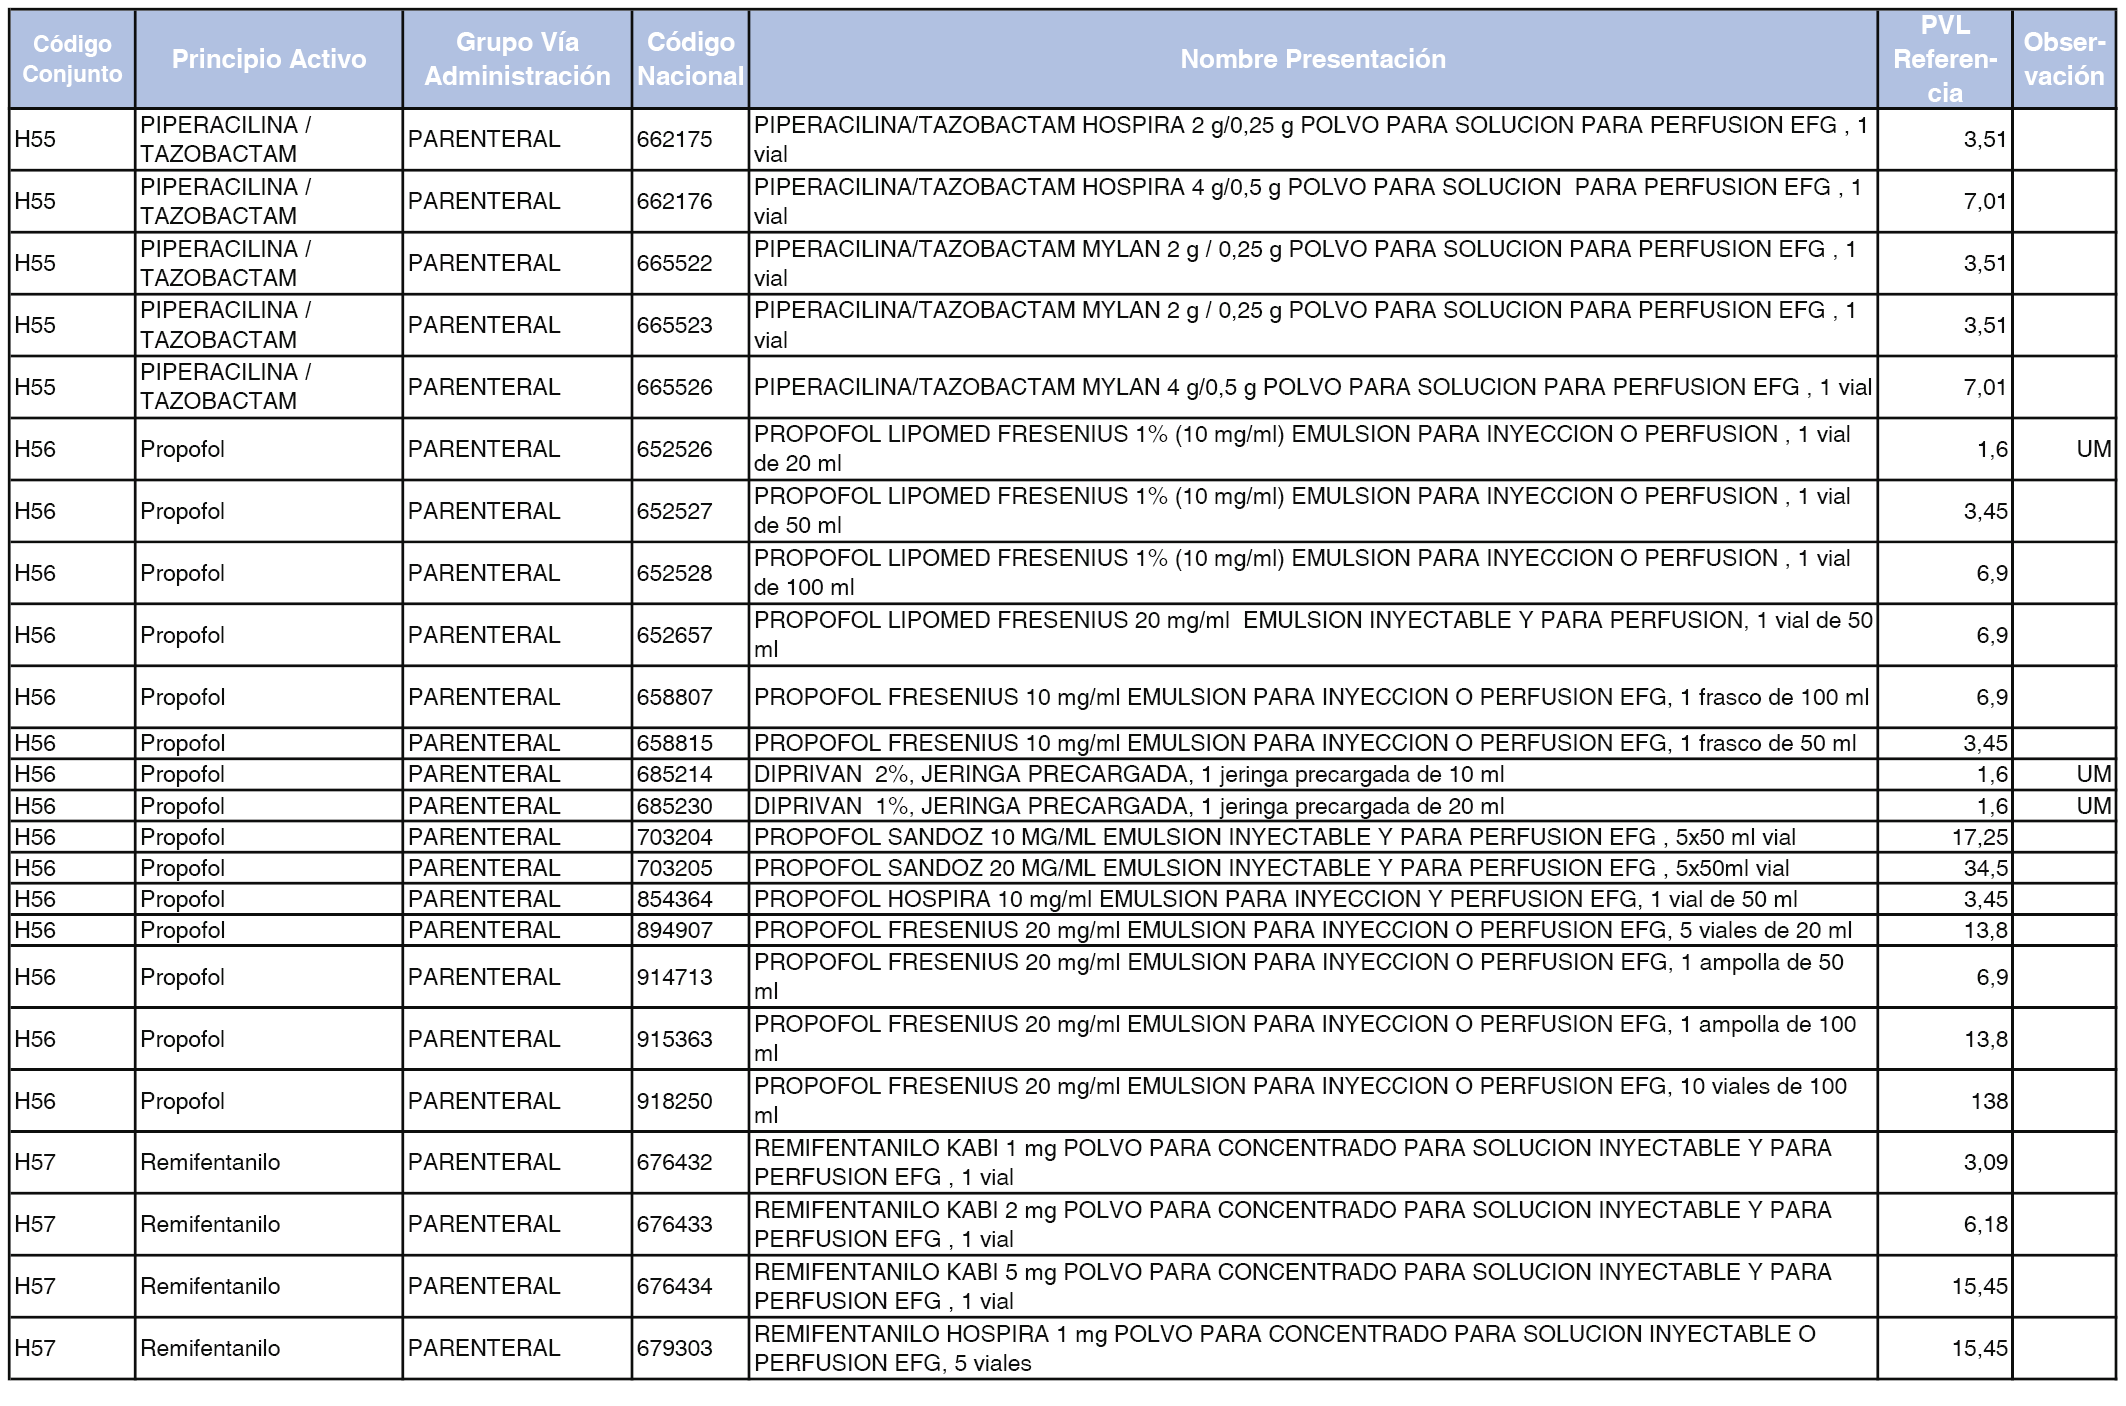The image size is (2126, 1406).
Task: Click UM observation for DIPRIVAN 2%
Action: (x=2094, y=774)
